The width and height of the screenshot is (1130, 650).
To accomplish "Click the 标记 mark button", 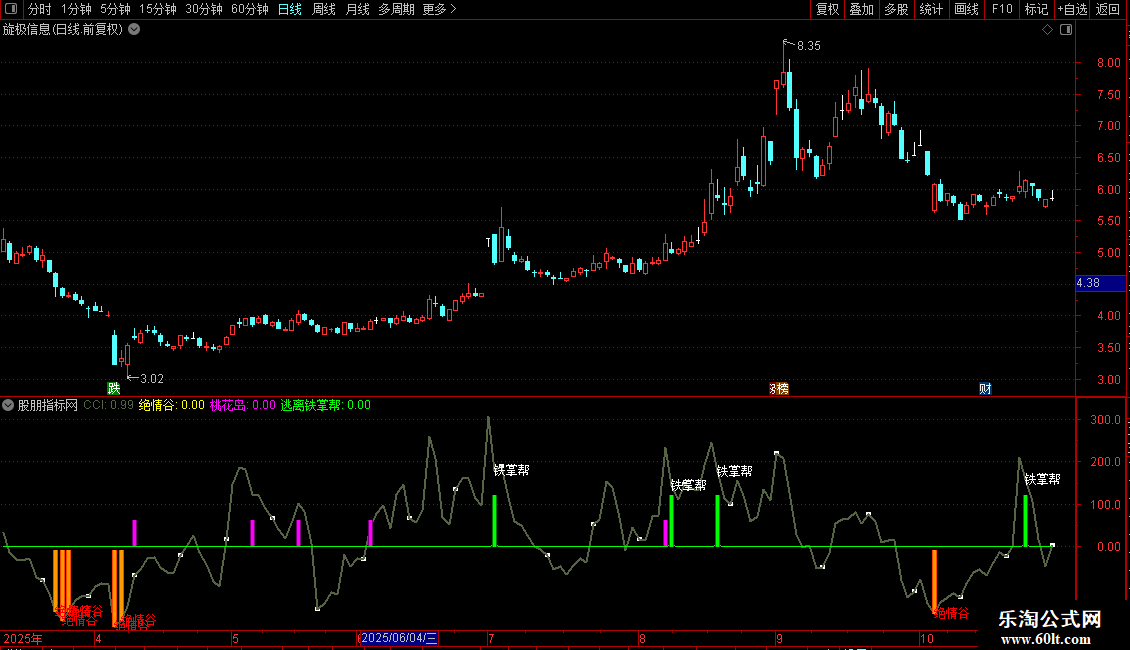I will tap(1036, 9).
